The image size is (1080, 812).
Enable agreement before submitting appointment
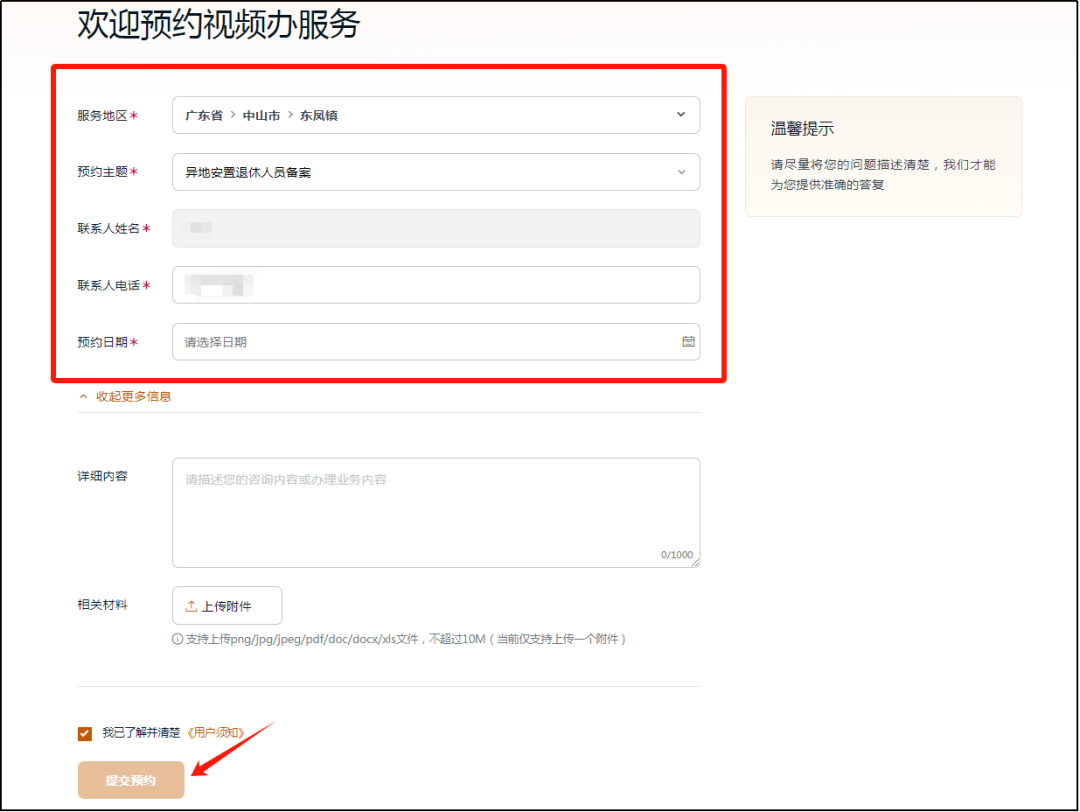click(x=84, y=732)
